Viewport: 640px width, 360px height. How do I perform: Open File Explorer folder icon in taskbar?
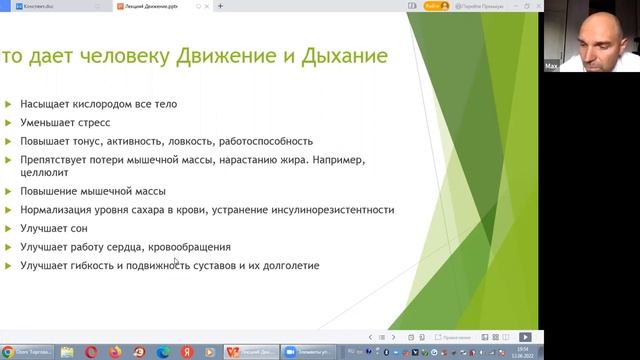point(67,352)
